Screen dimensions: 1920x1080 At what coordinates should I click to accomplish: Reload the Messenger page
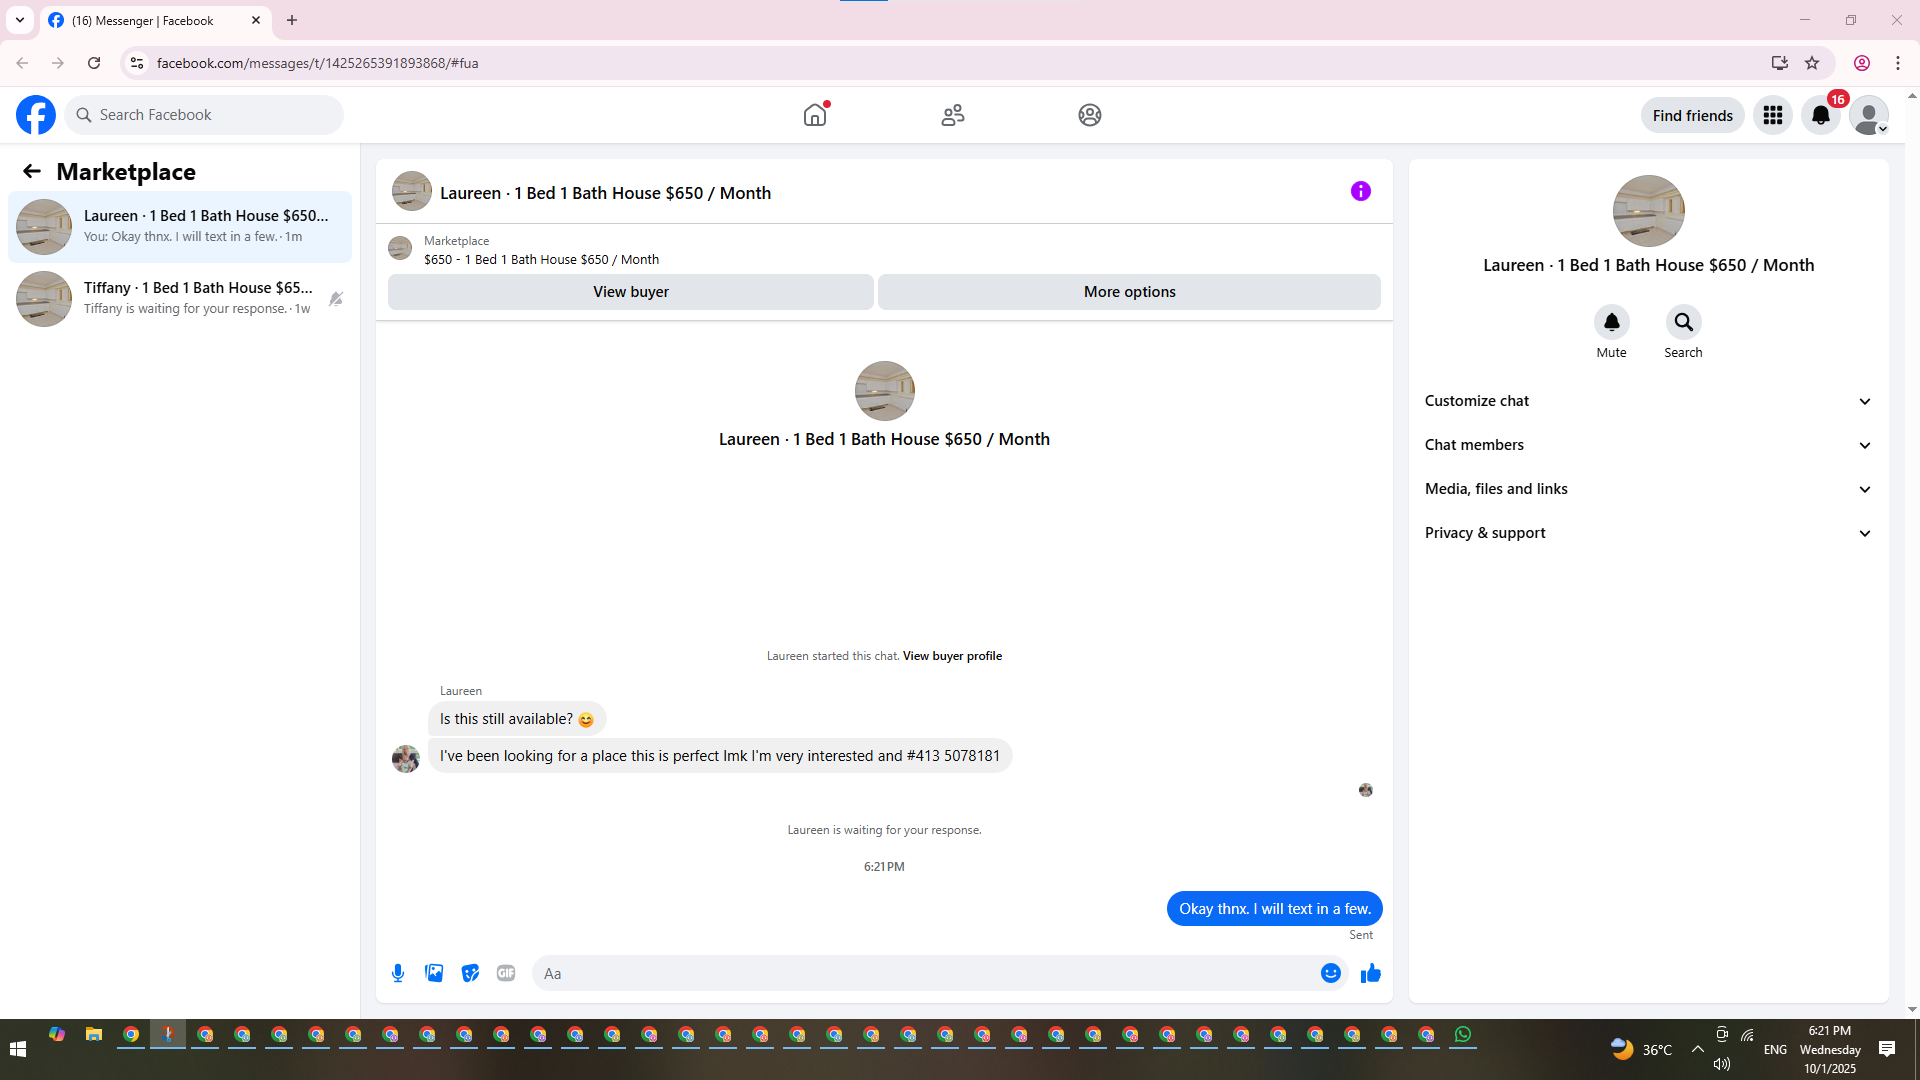(x=94, y=63)
